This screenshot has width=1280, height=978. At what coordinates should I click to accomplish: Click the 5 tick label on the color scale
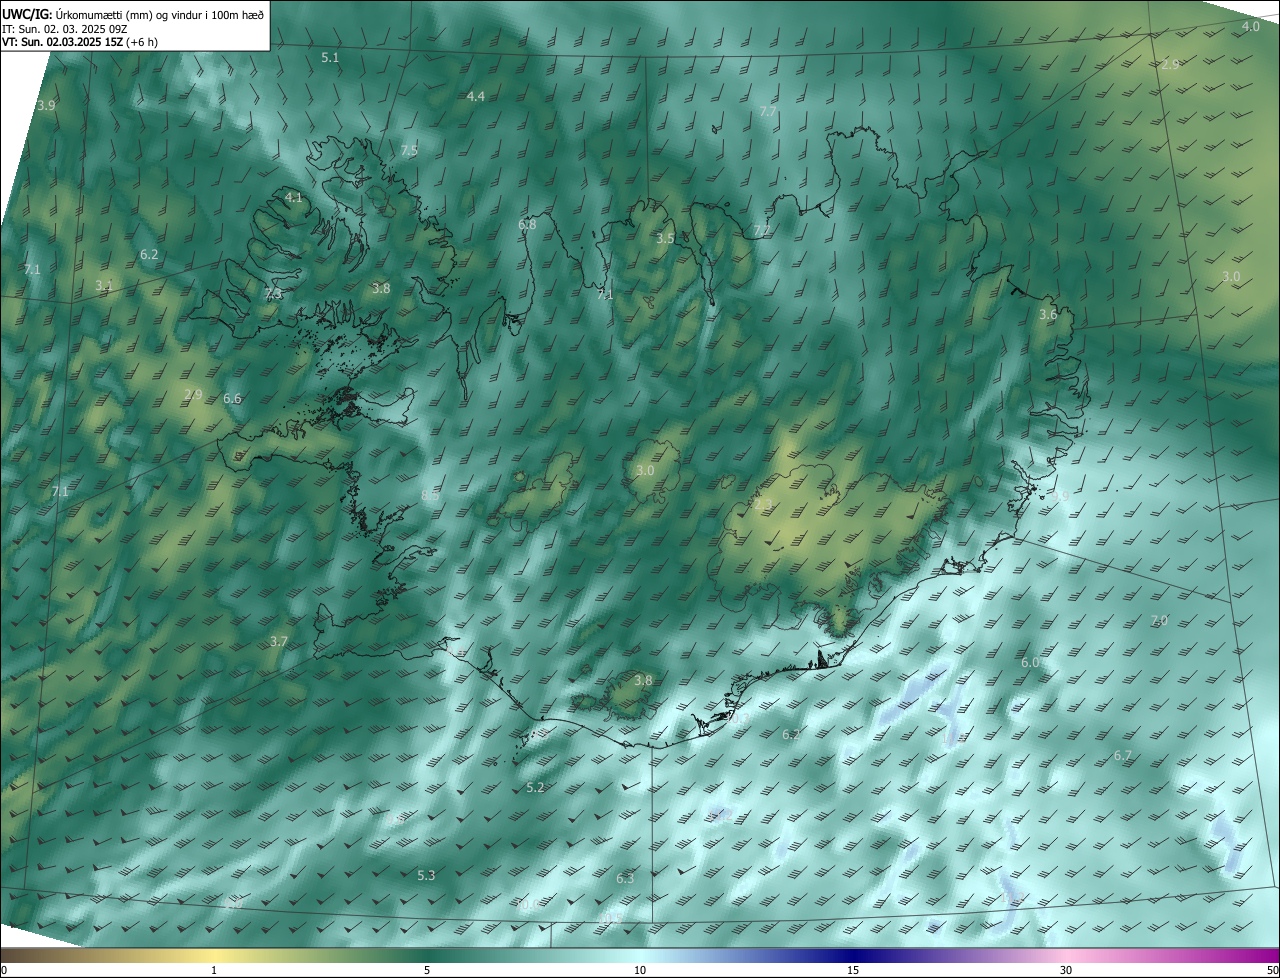[x=427, y=970]
